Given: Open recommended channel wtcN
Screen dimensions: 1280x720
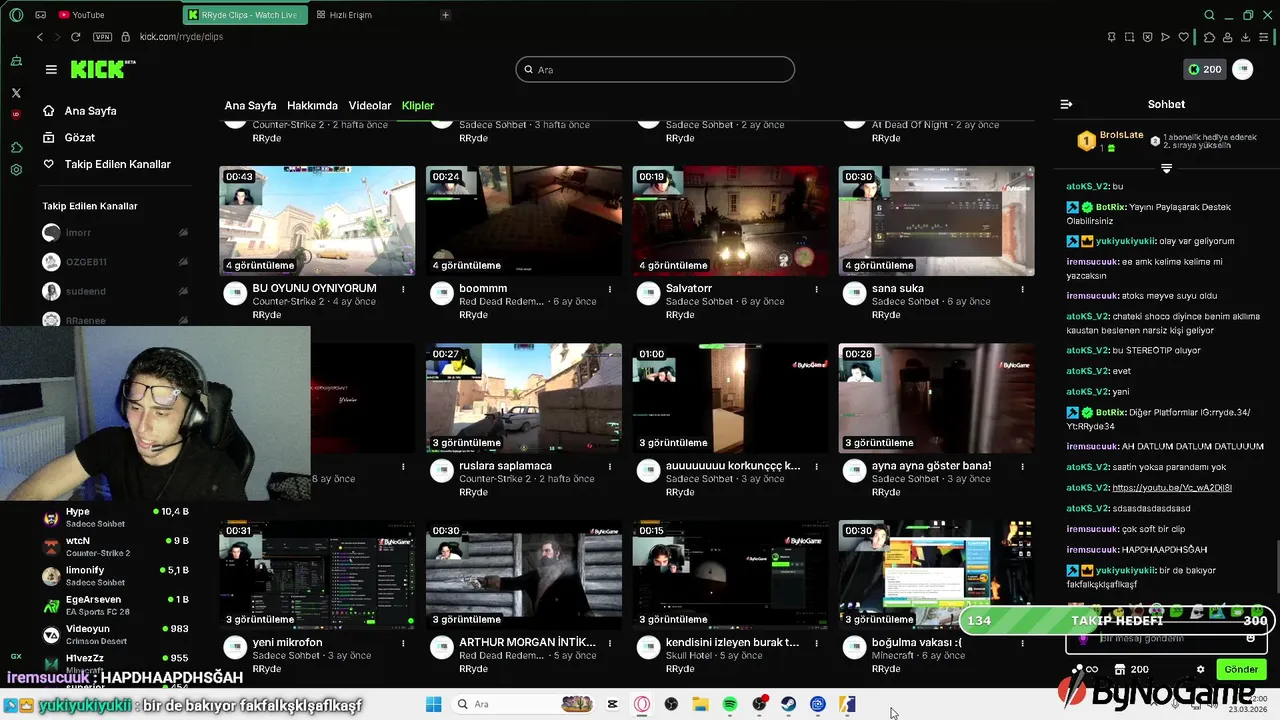Looking at the screenshot, I should (x=115, y=547).
